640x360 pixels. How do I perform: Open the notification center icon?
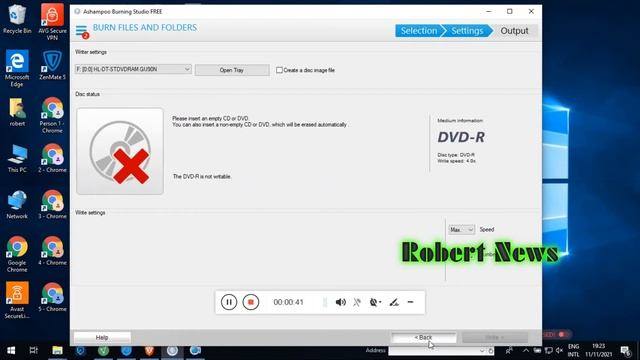[x=625, y=351]
